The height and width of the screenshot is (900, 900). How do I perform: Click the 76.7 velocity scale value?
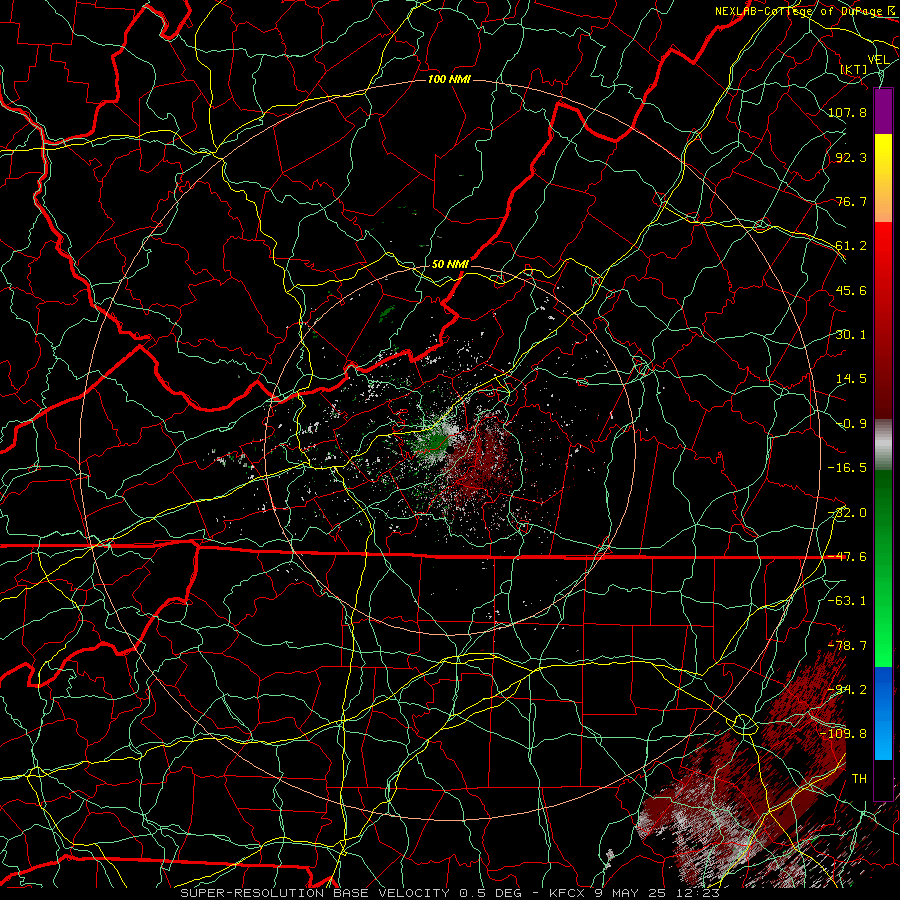tap(851, 201)
